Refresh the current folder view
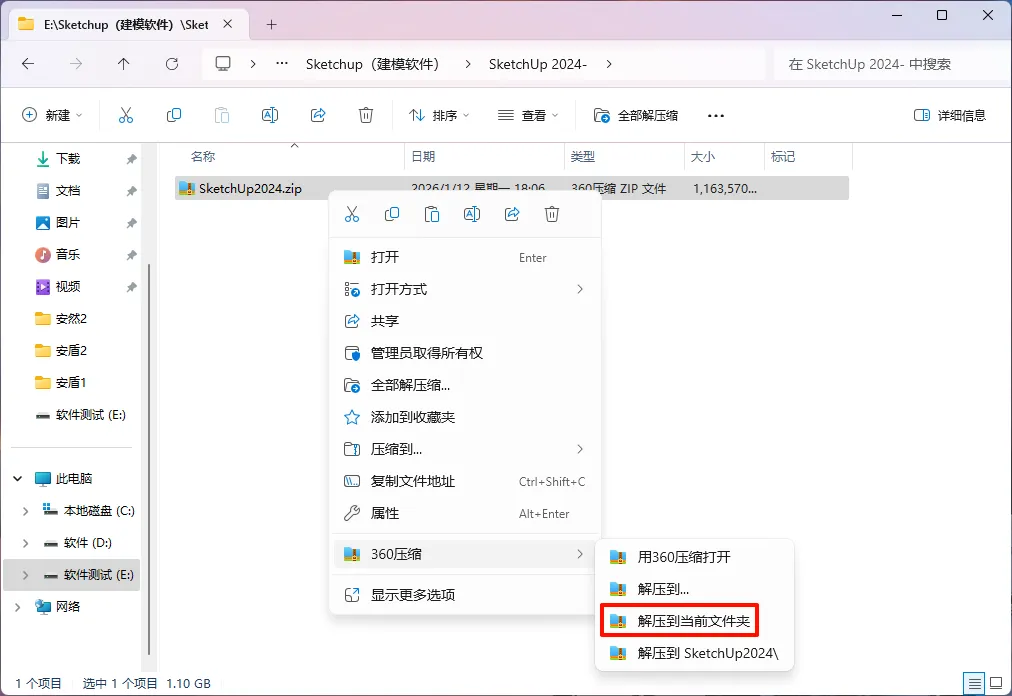The image size is (1012, 696). click(172, 63)
